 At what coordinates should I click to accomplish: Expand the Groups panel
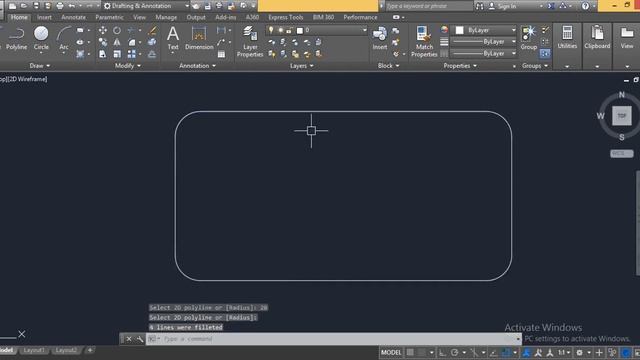[535, 66]
